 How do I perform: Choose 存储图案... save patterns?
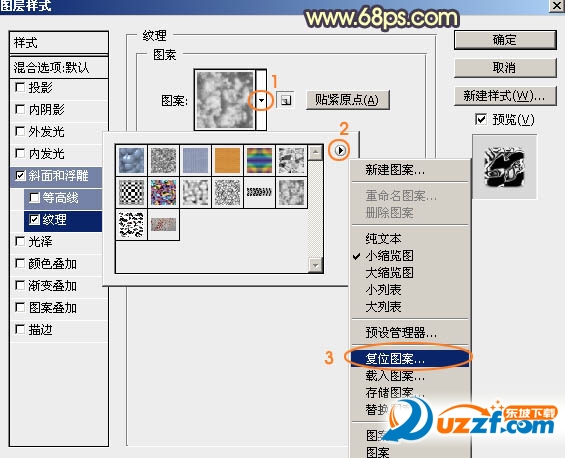coord(410,392)
